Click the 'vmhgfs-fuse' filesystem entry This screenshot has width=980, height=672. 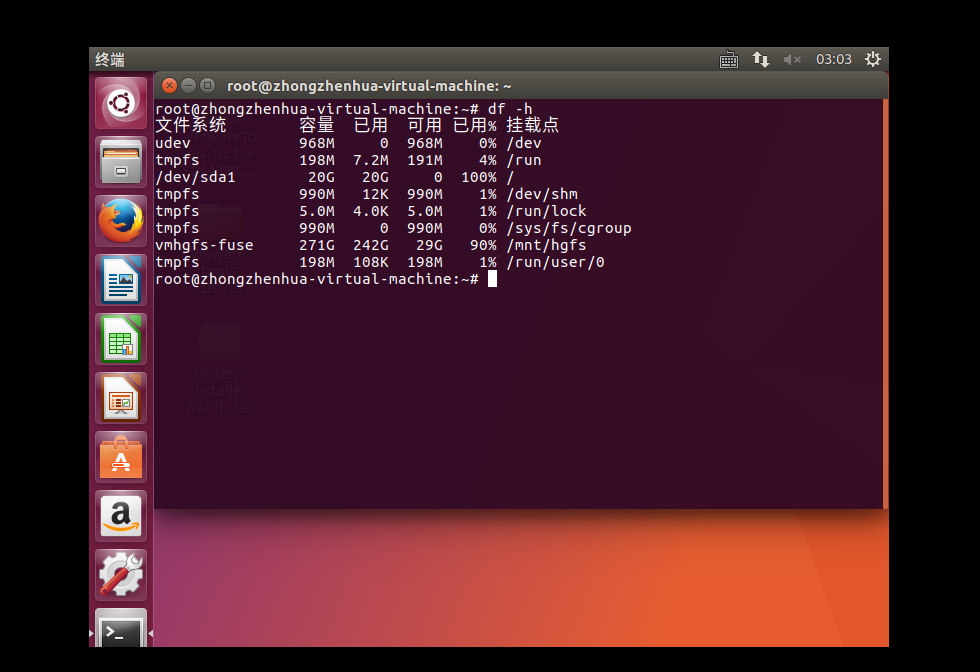coord(204,245)
